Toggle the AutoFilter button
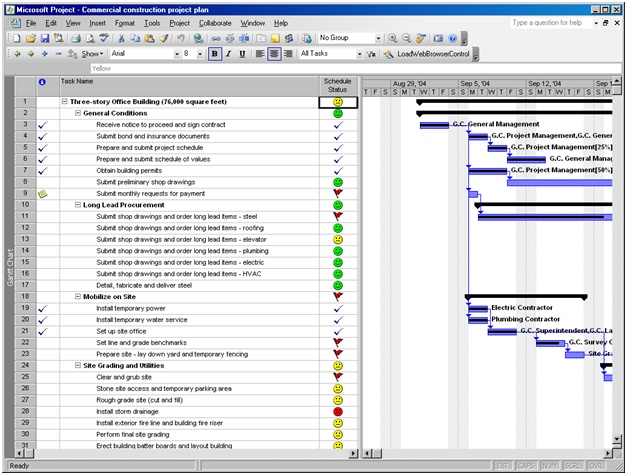The width and height of the screenshot is (627, 475). coord(371,54)
